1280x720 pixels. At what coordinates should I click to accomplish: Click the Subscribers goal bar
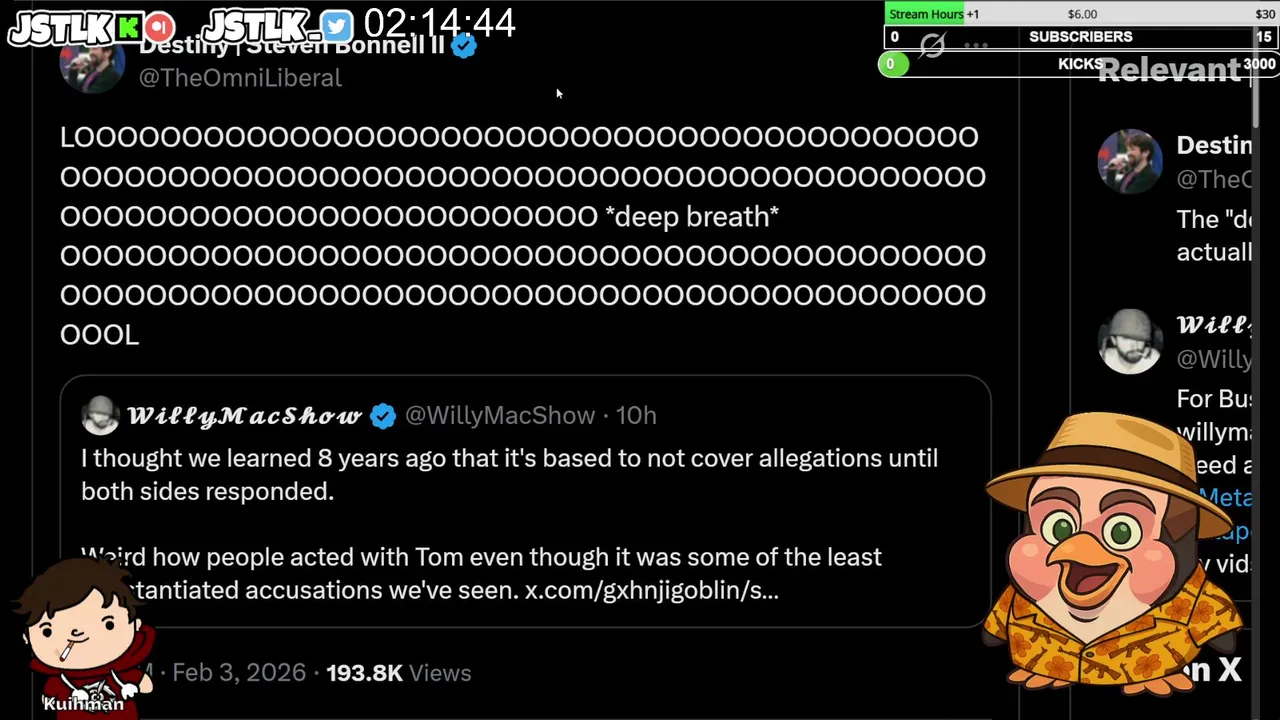[x=1080, y=37]
